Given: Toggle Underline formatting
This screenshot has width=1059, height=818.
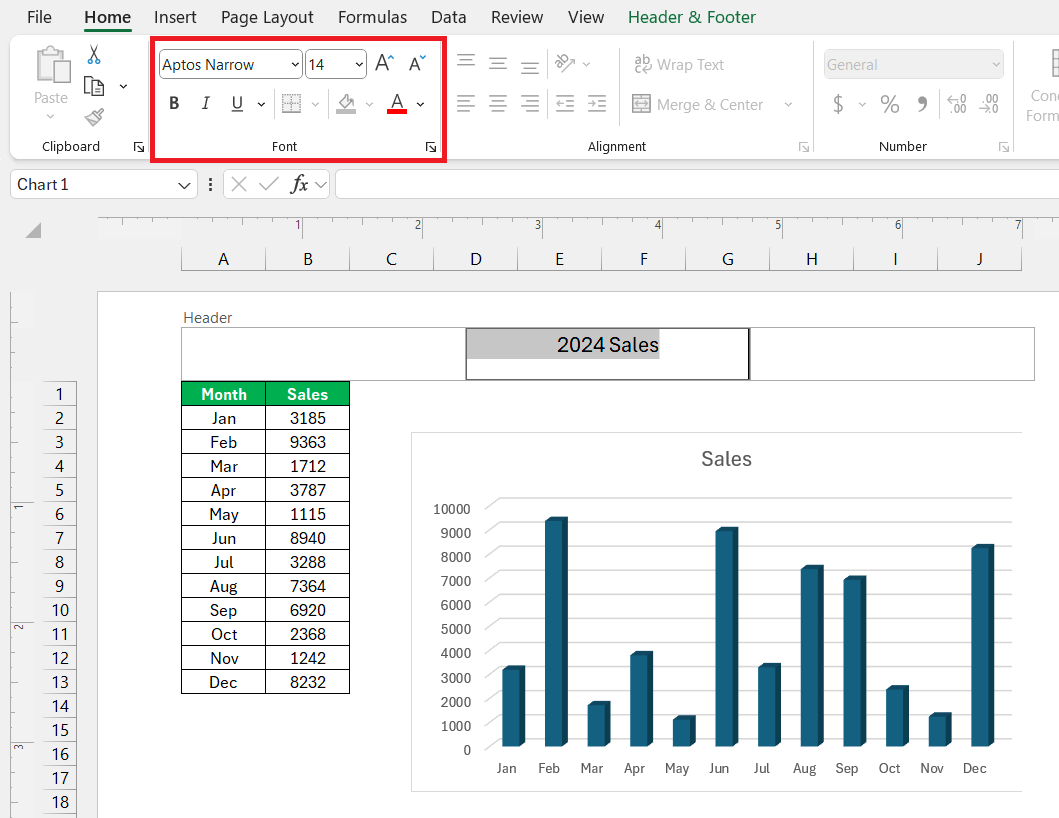Looking at the screenshot, I should tap(237, 103).
